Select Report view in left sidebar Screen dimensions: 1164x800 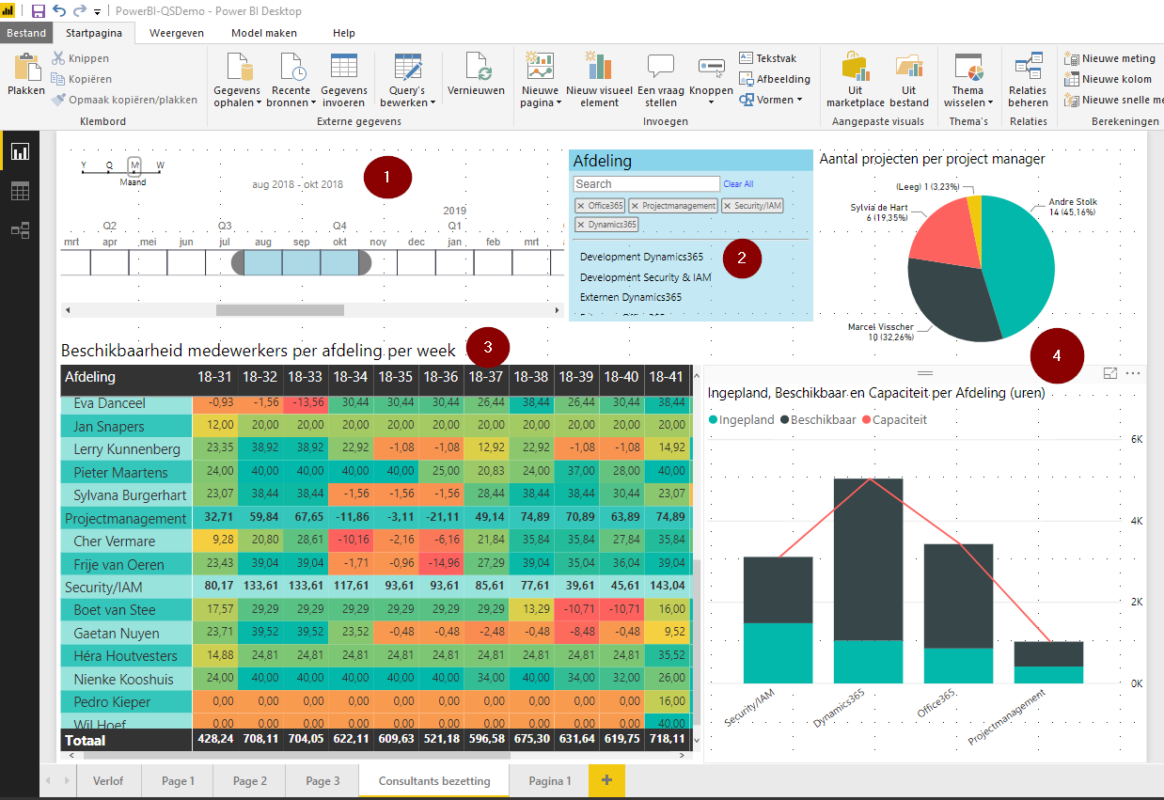(19, 151)
